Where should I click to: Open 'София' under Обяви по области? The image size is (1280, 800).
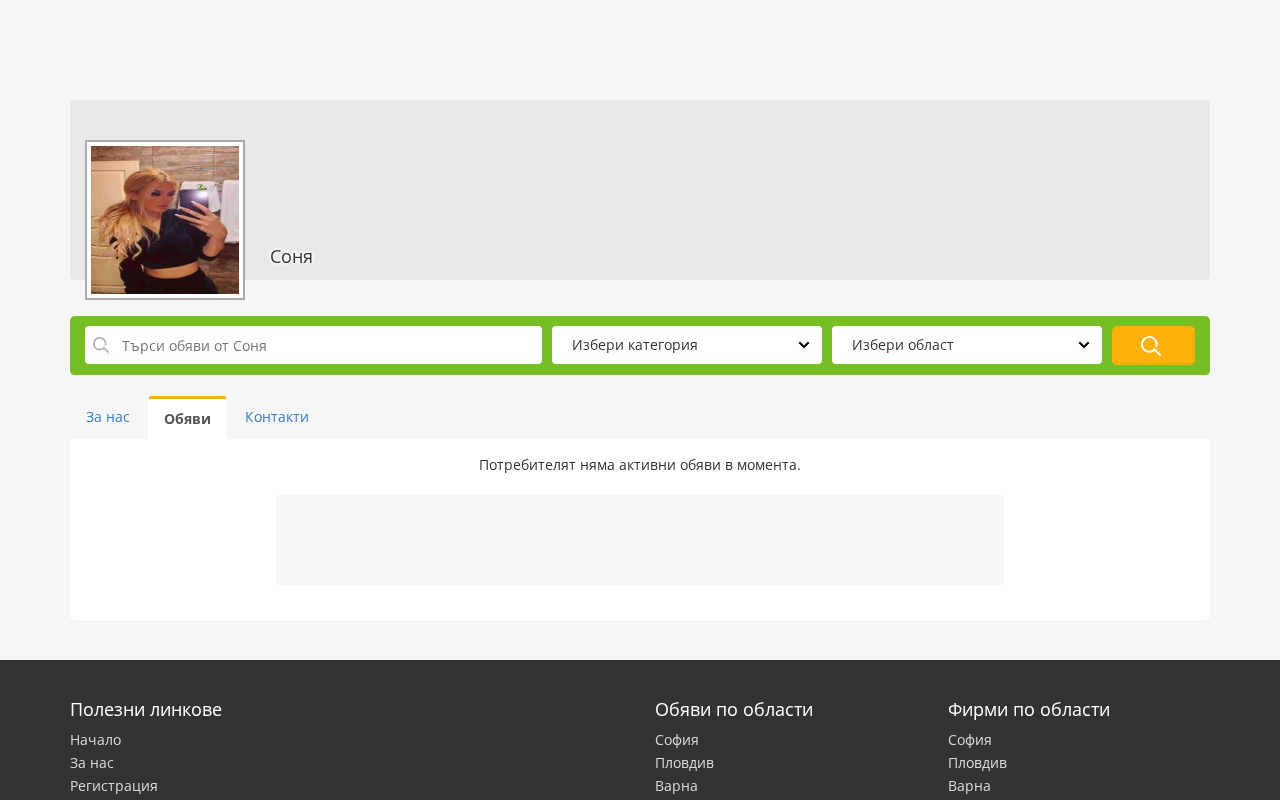click(677, 740)
